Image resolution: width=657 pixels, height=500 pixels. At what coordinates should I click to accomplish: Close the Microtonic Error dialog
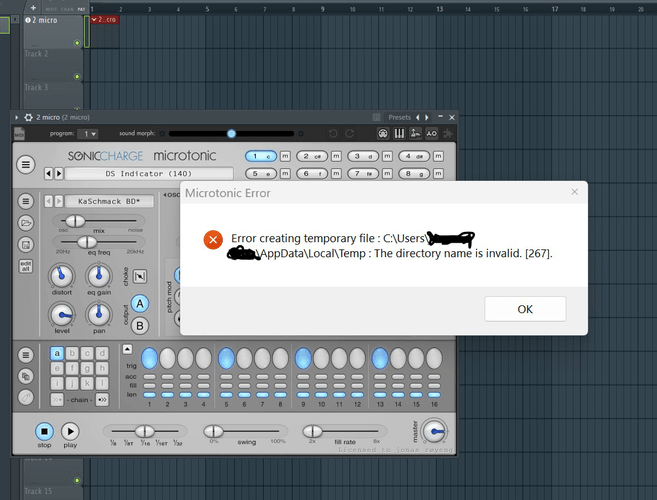pos(574,192)
